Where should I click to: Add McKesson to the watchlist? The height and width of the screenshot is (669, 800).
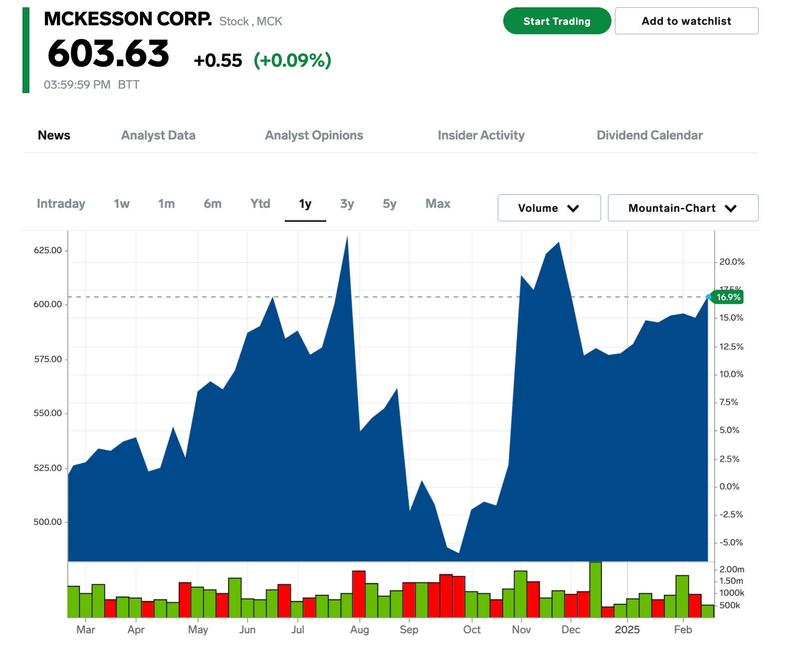point(686,21)
